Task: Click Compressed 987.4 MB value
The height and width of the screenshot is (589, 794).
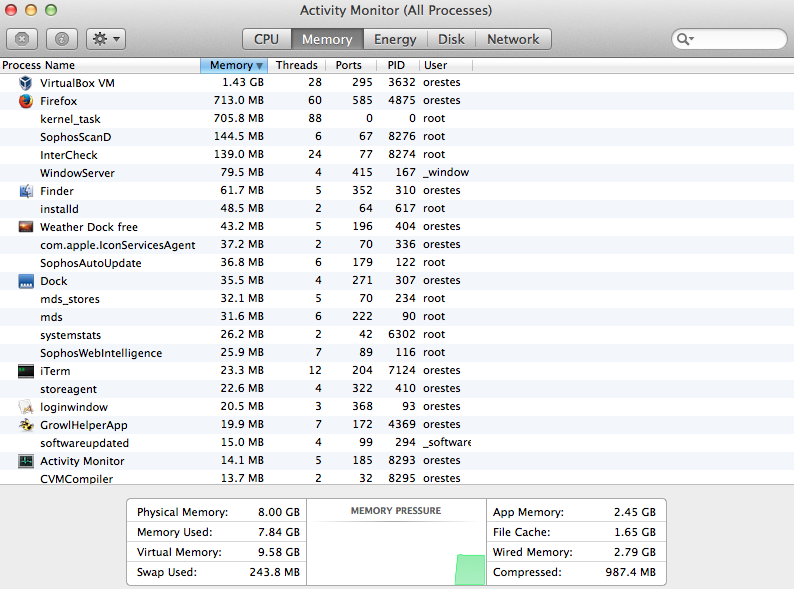Action: pyautogui.click(x=630, y=572)
